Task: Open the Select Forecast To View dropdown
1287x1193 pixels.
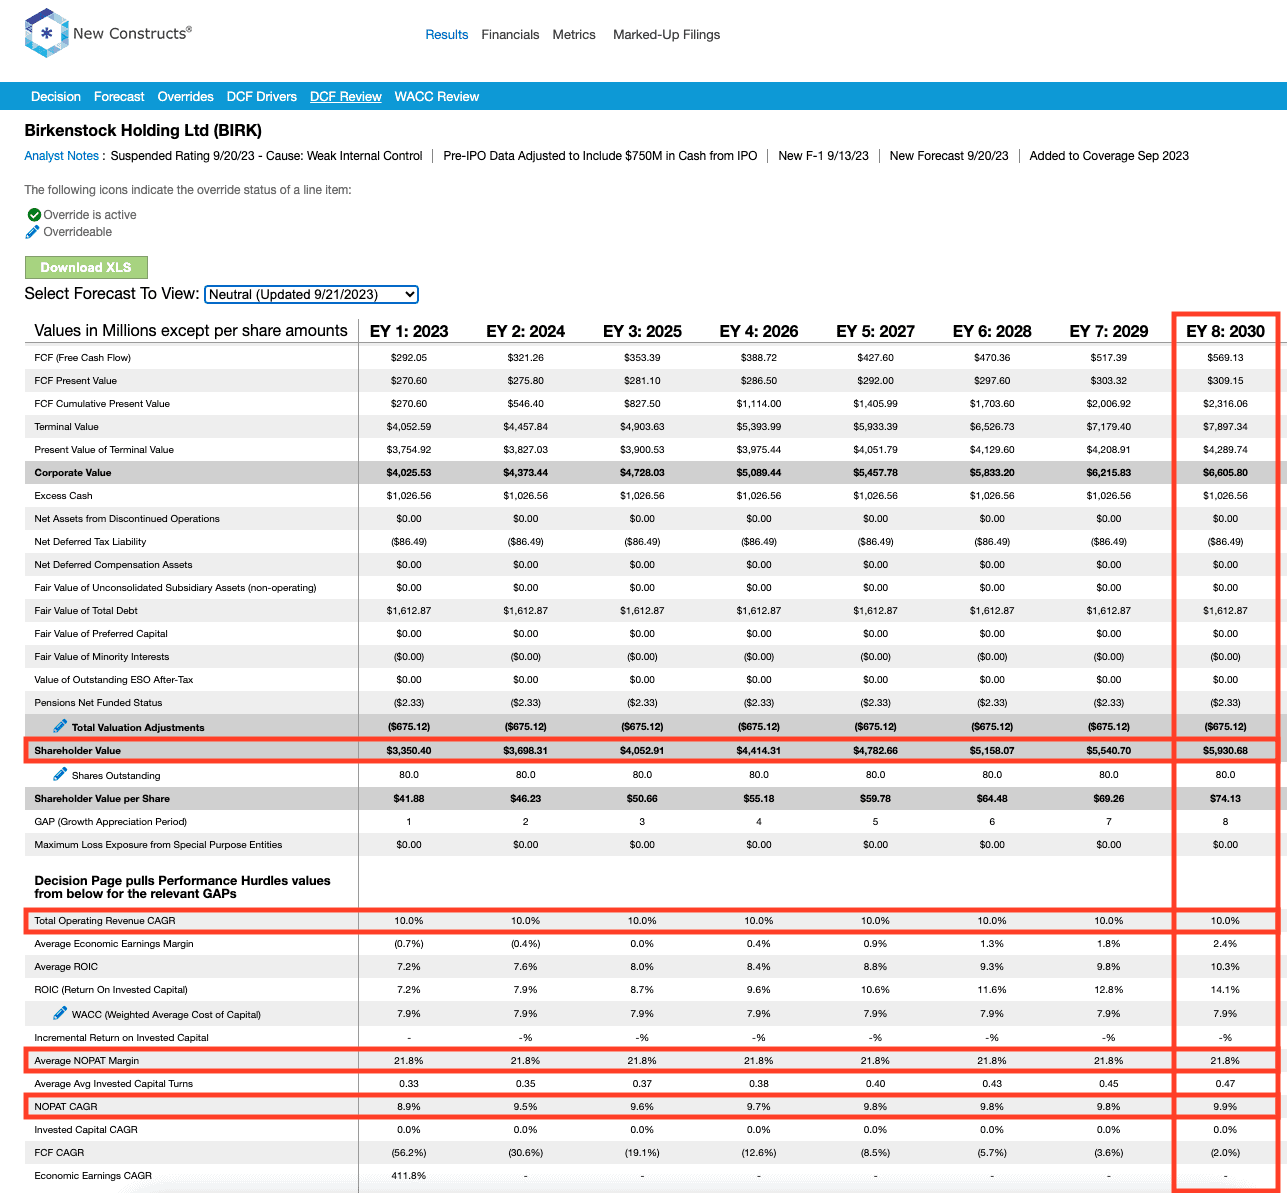Action: click(311, 294)
